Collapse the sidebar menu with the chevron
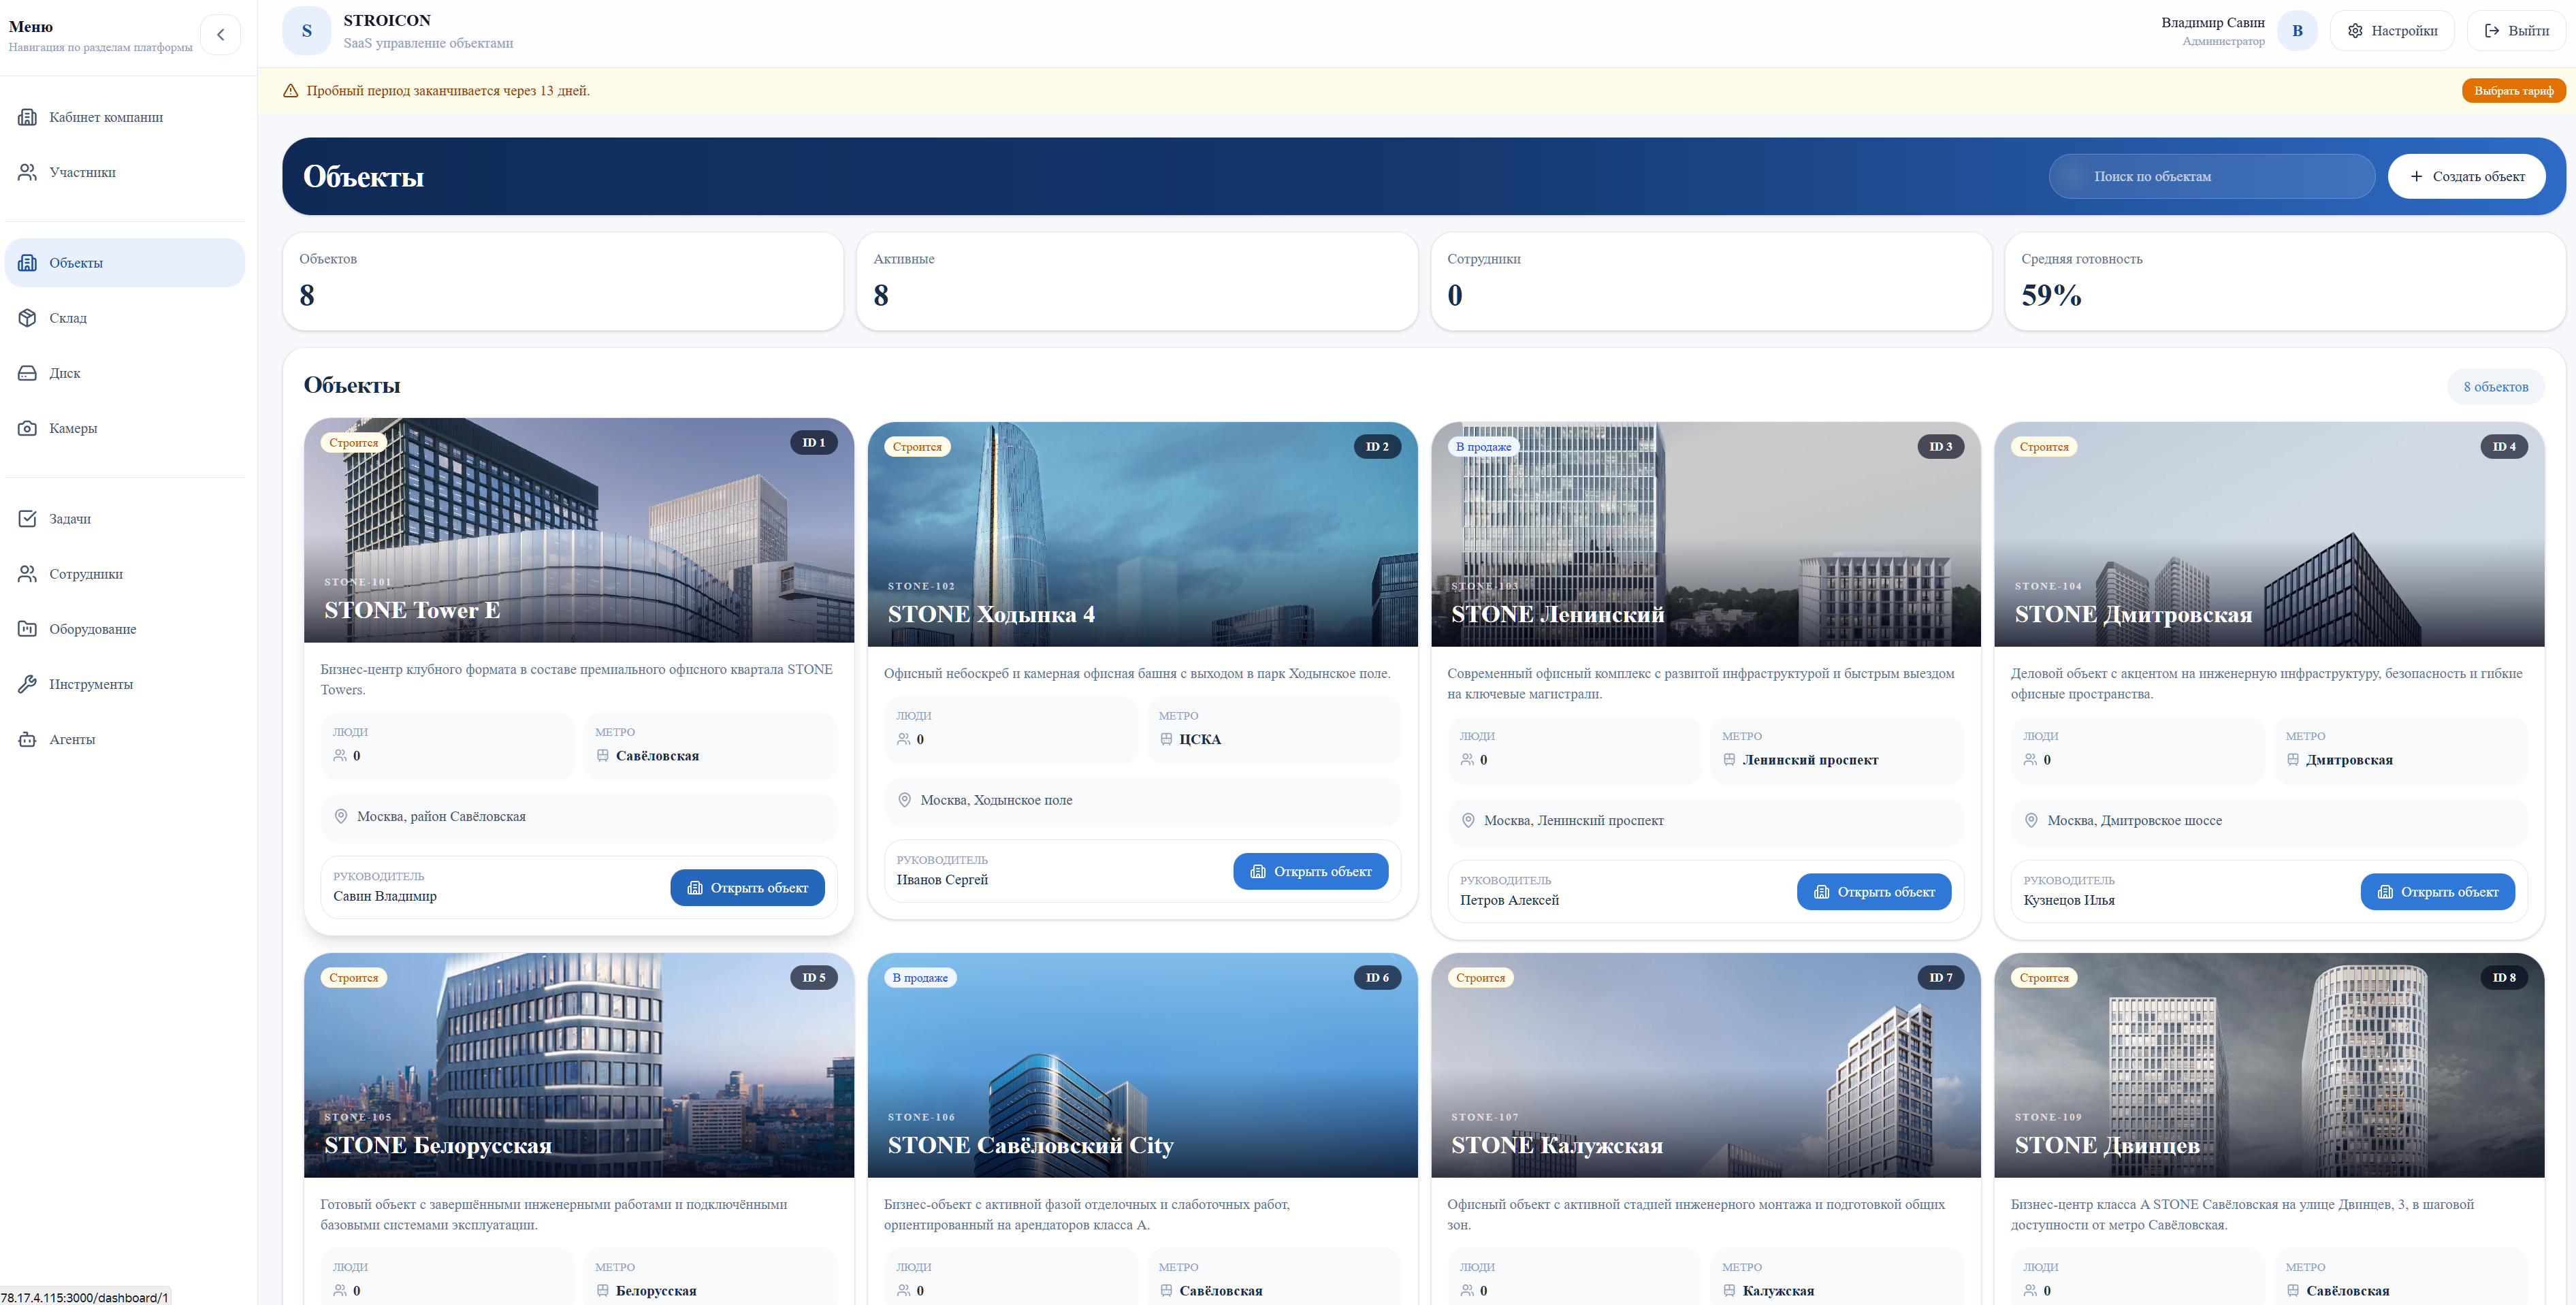The width and height of the screenshot is (2576, 1305). 220,34
